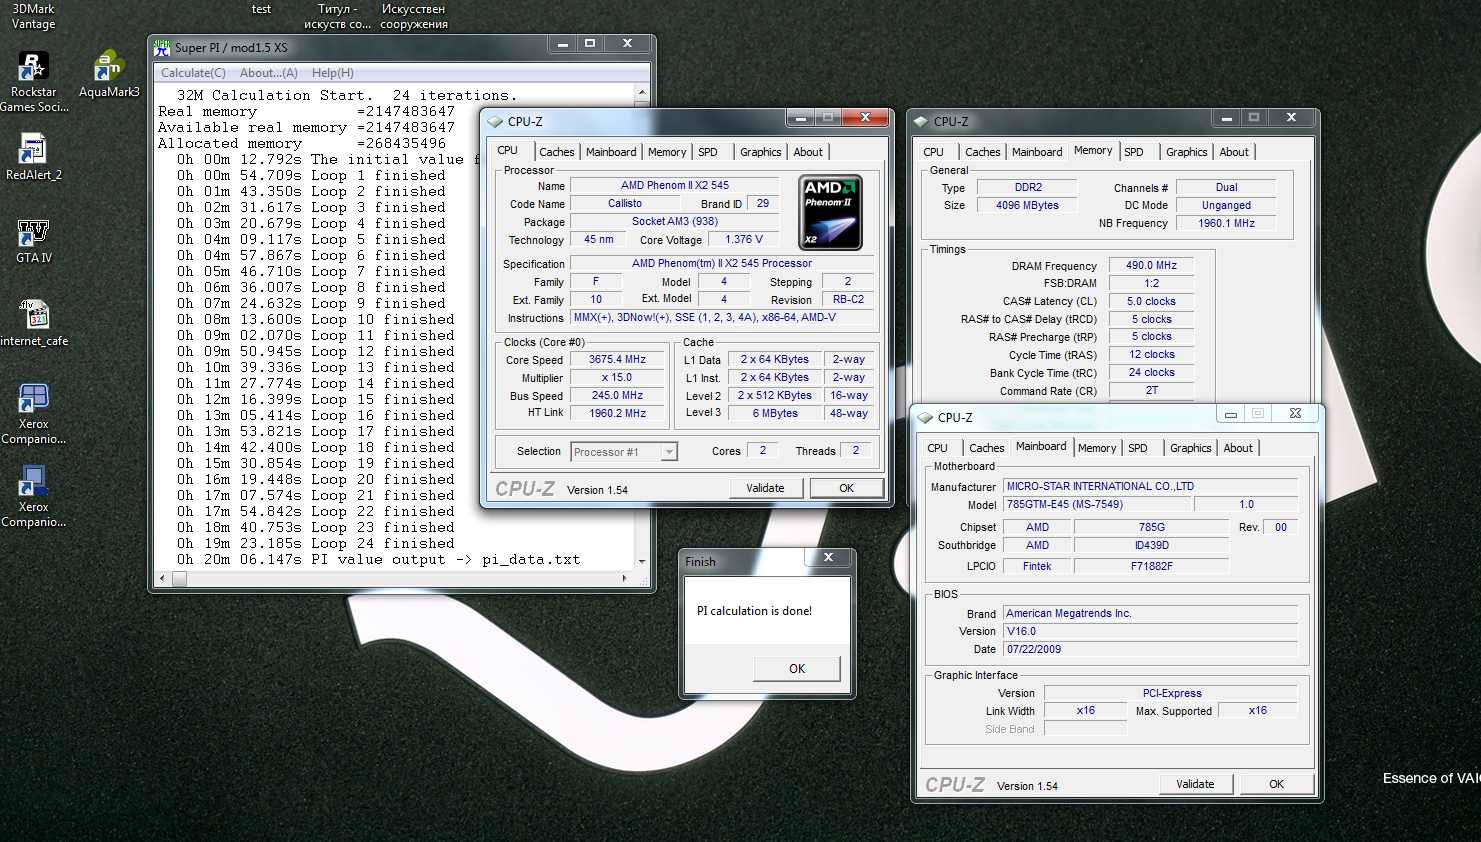Screen dimensions: 1481x842
Task: Open internet_cafe video file icon
Action: [x=34, y=322]
